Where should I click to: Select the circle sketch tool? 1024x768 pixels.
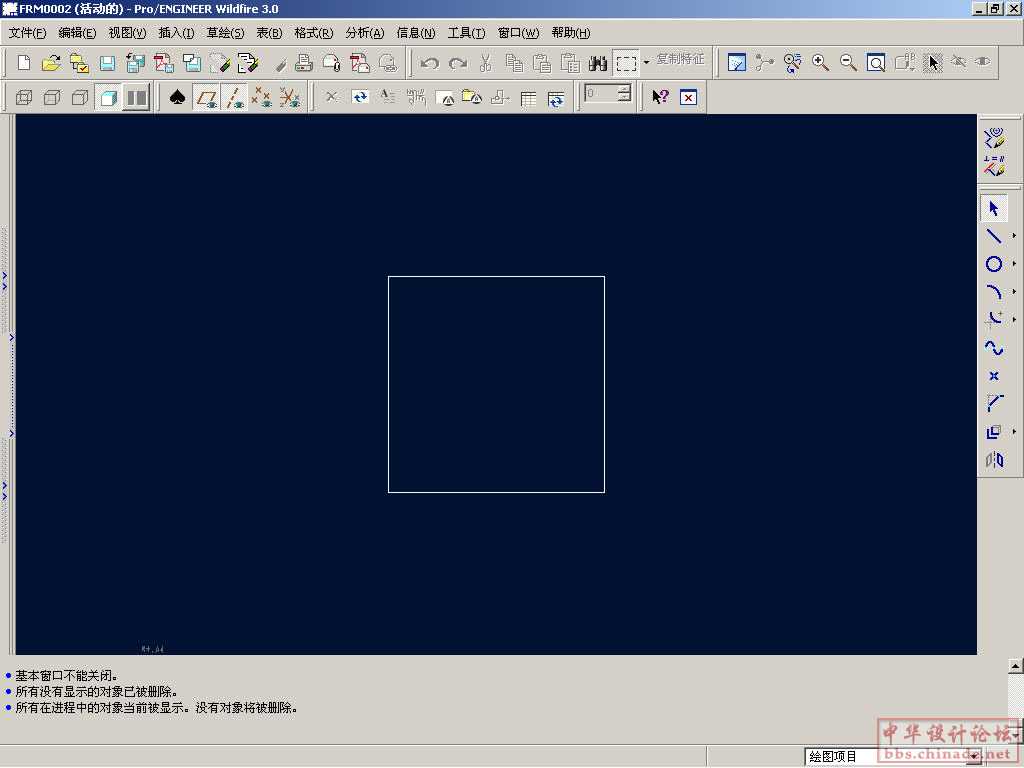click(994, 264)
